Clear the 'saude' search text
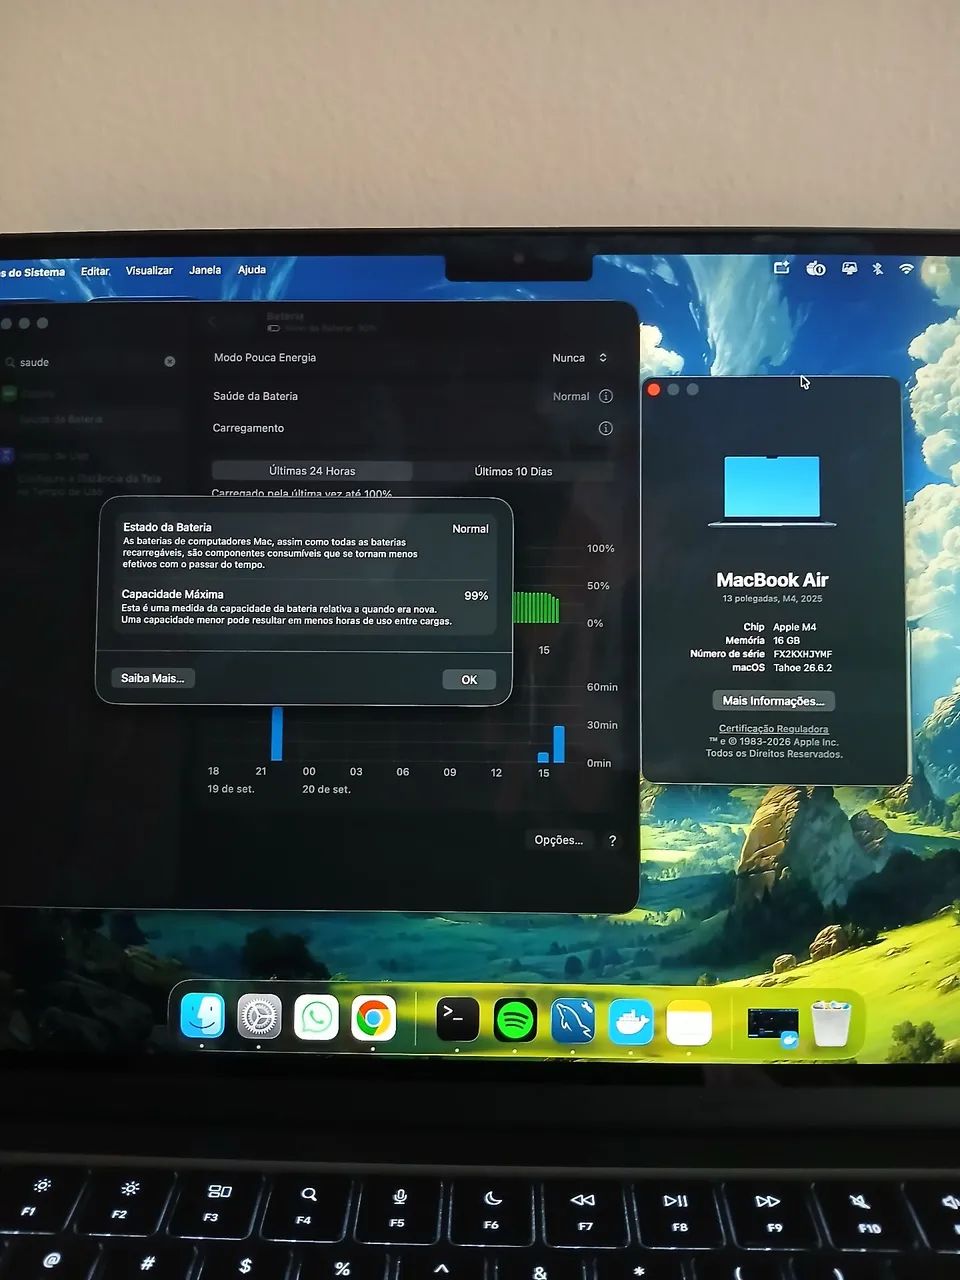960x1280 pixels. [170, 361]
